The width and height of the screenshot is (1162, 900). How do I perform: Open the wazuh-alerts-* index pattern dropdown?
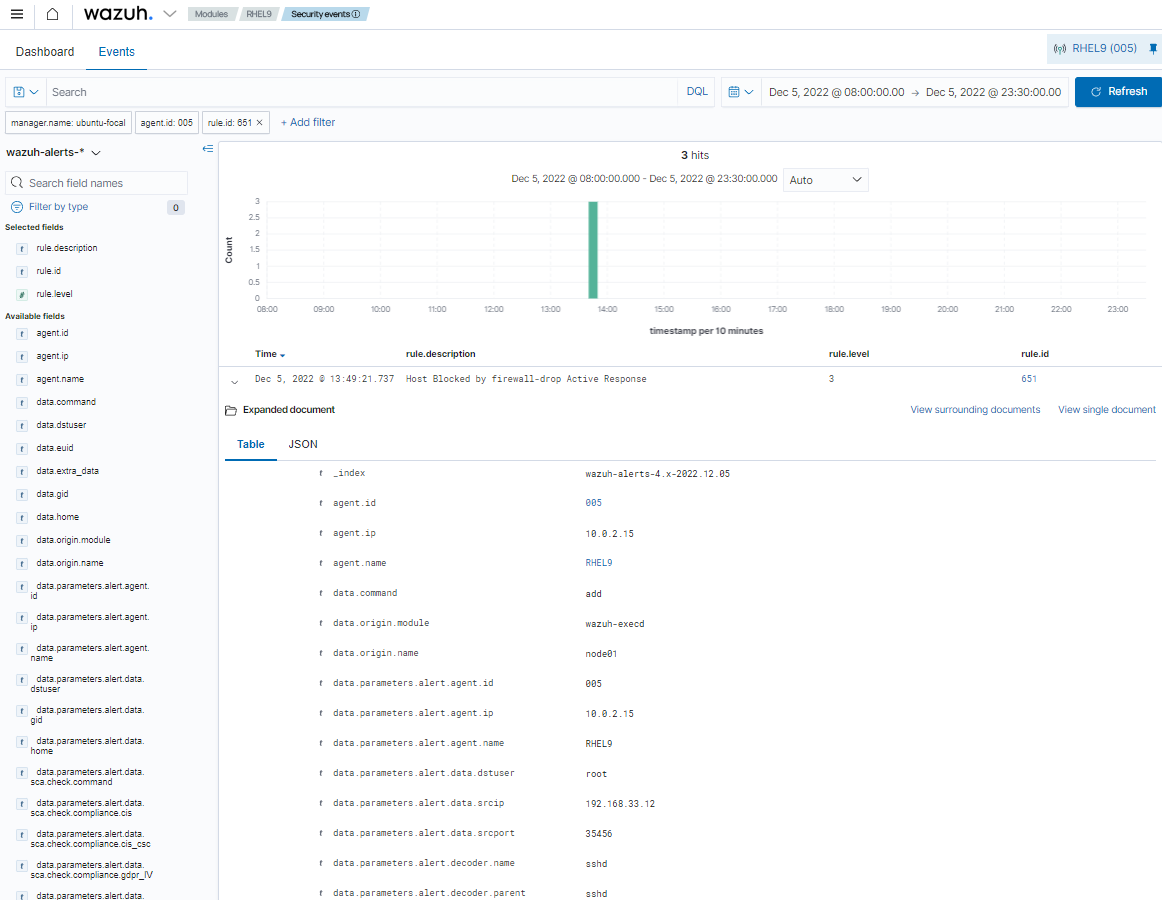point(53,153)
